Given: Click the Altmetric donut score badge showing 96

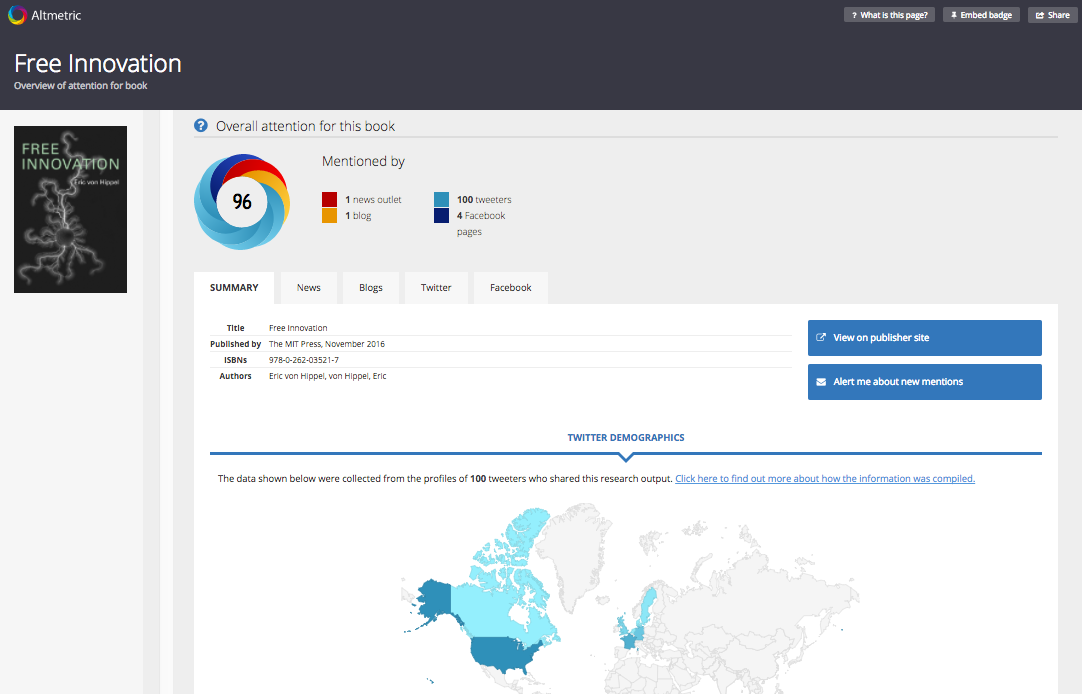Looking at the screenshot, I should pyautogui.click(x=242, y=201).
